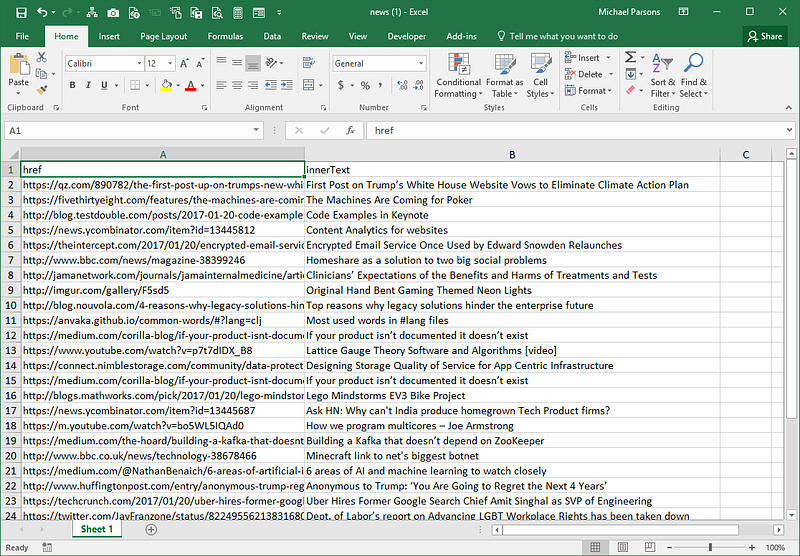
Task: Expand the General number format dropdown
Action: pyautogui.click(x=420, y=63)
